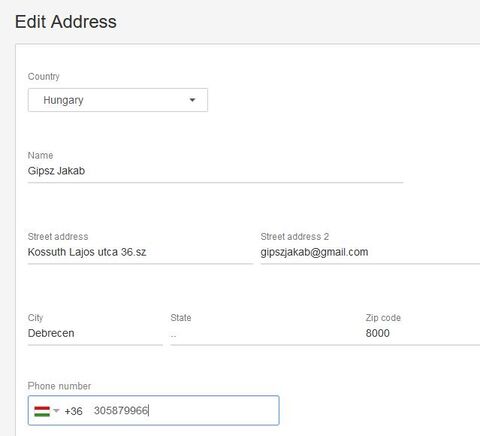Click the Street address label text
The image size is (480, 436).
58,237
